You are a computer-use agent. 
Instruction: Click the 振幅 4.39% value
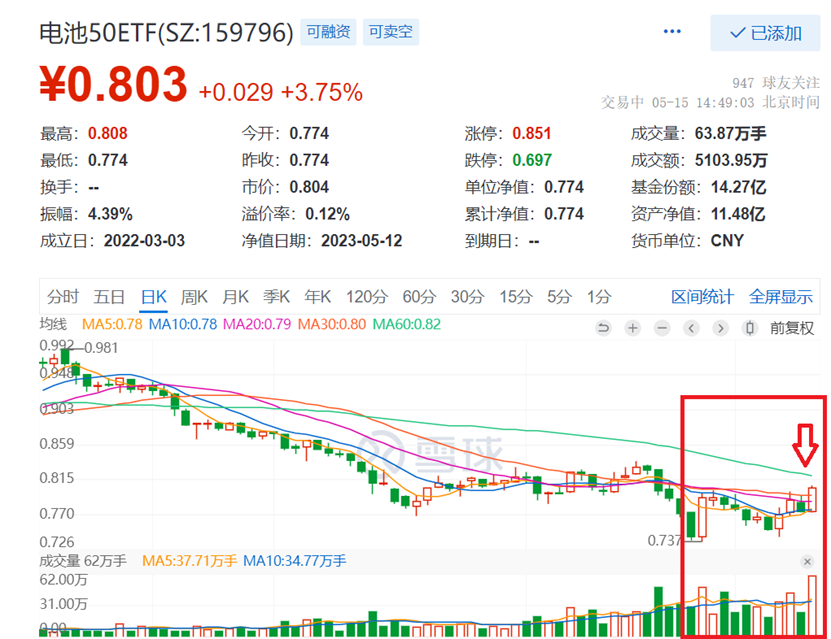tap(110, 214)
